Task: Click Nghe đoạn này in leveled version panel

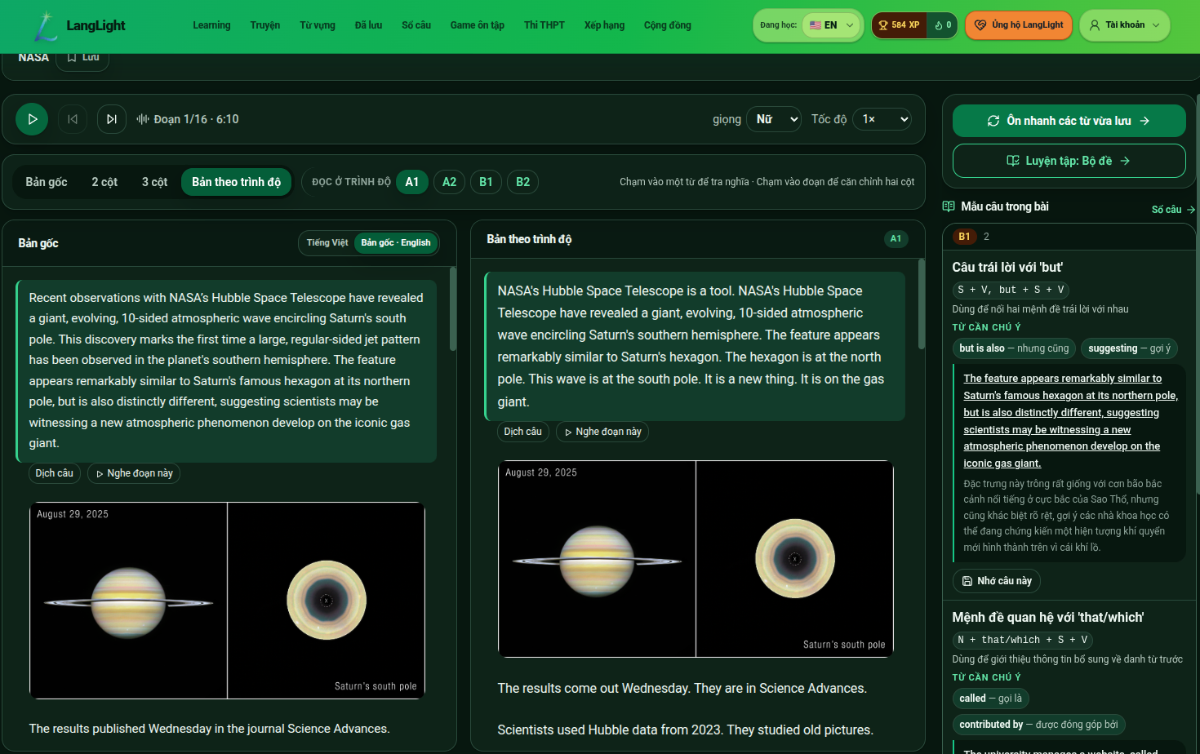Action: pyautogui.click(x=602, y=432)
